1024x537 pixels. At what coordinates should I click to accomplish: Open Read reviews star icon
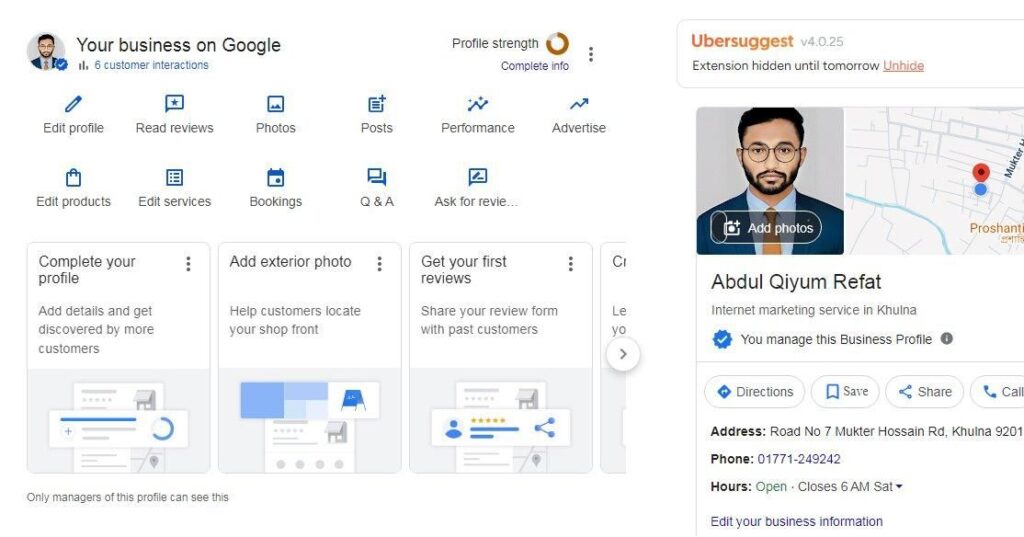[174, 104]
